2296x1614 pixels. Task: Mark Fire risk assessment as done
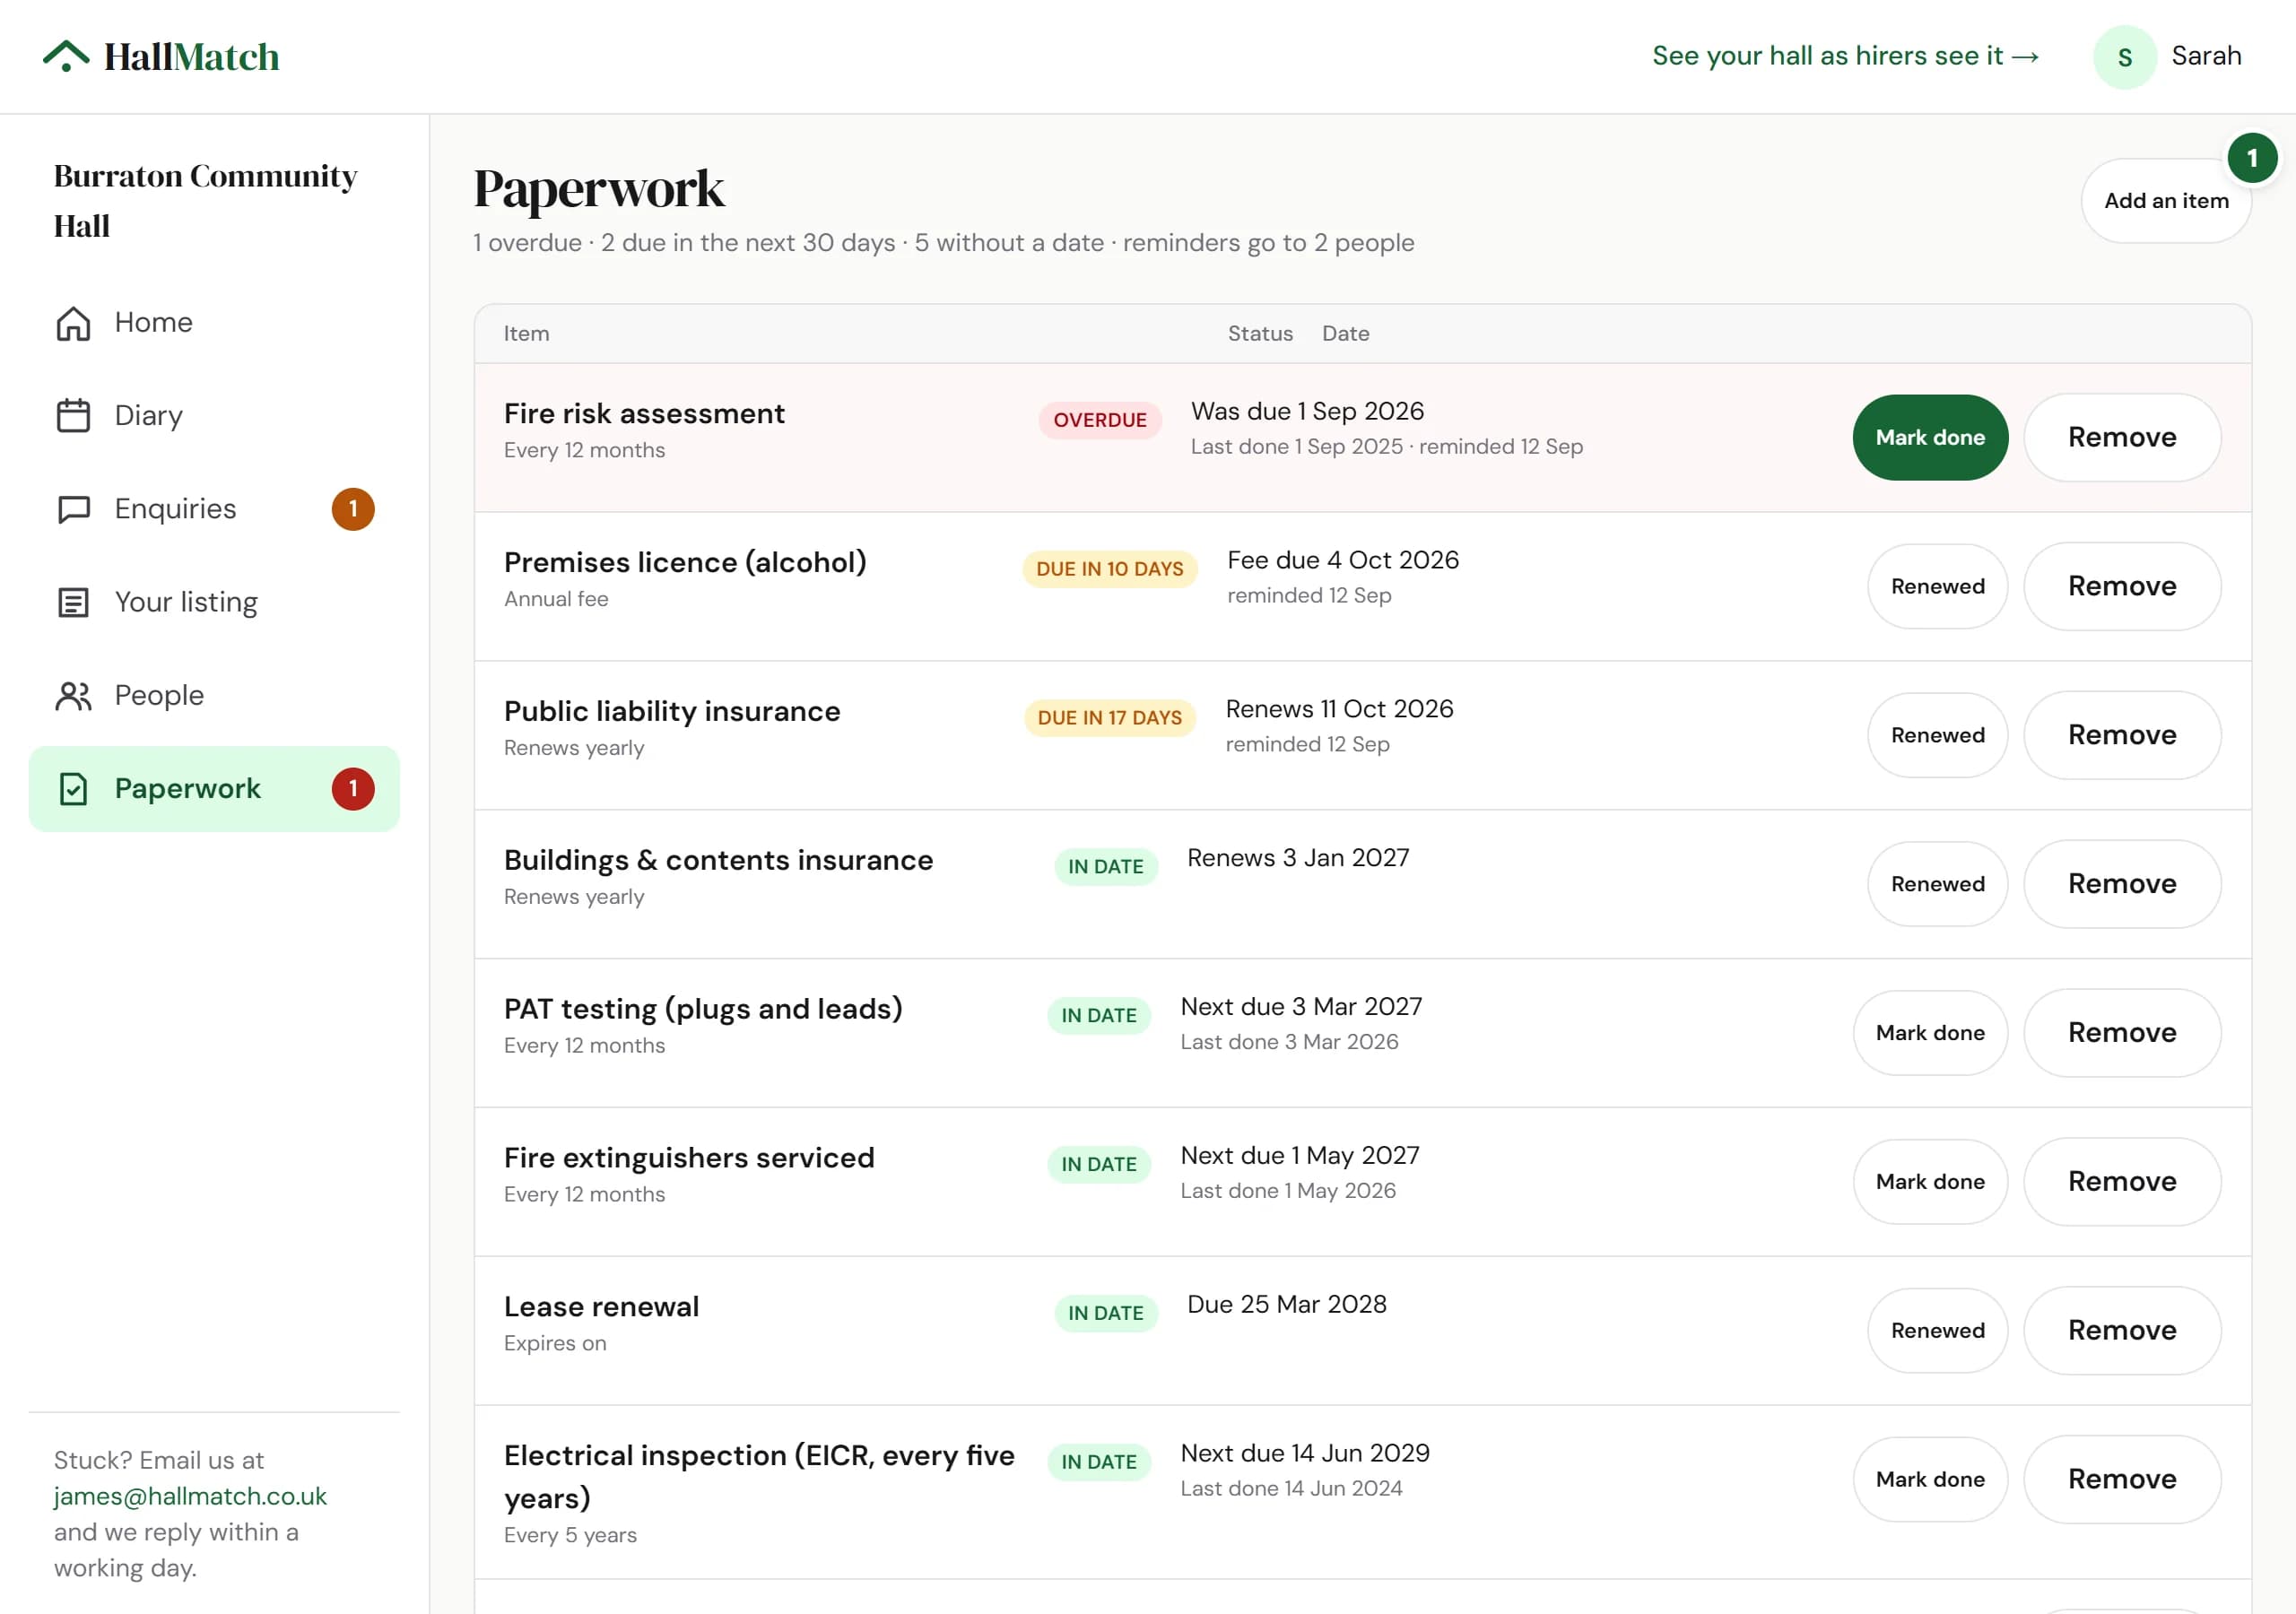[1930, 438]
